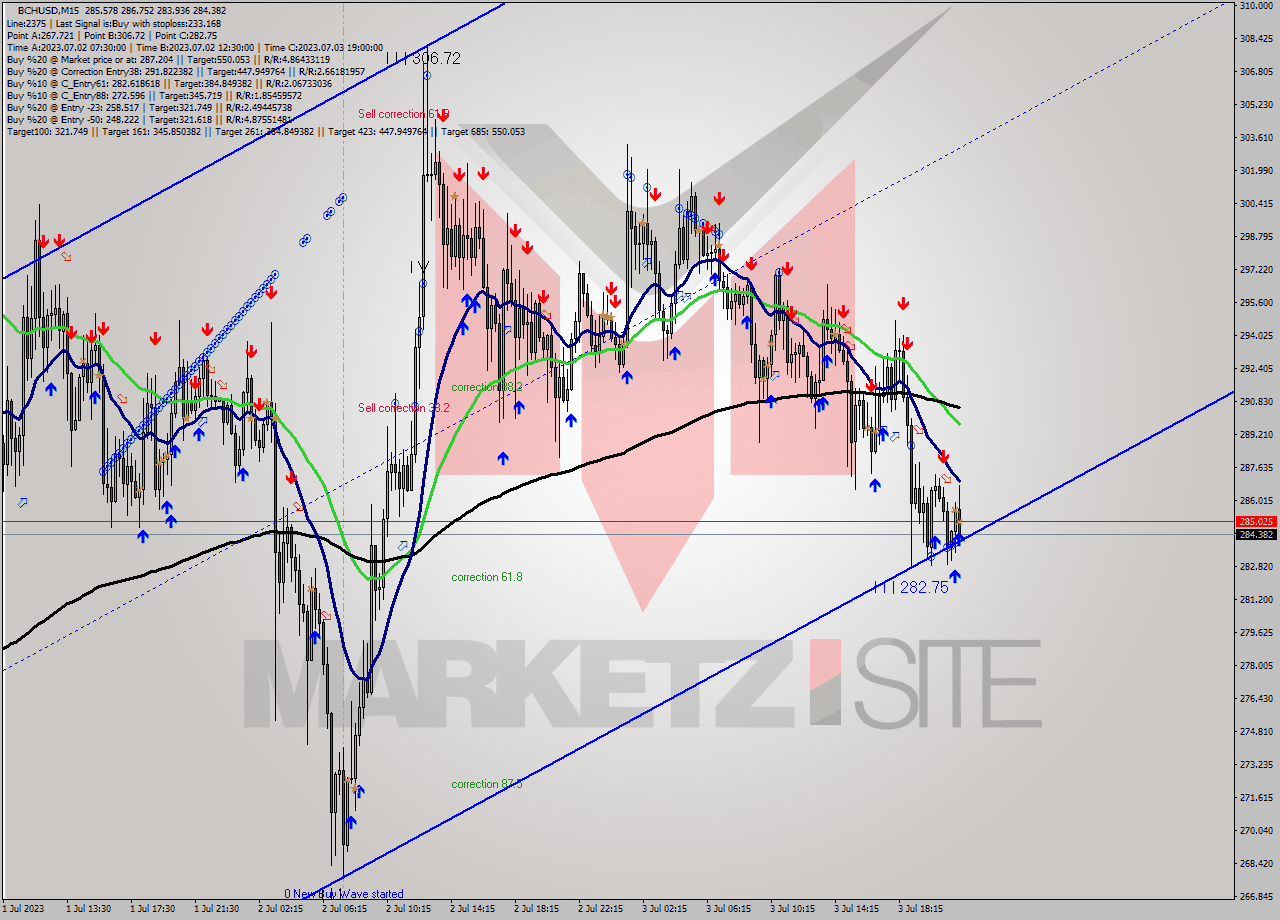
Task: Select the 'Sell correction 38.2' label
Action: click(404, 408)
